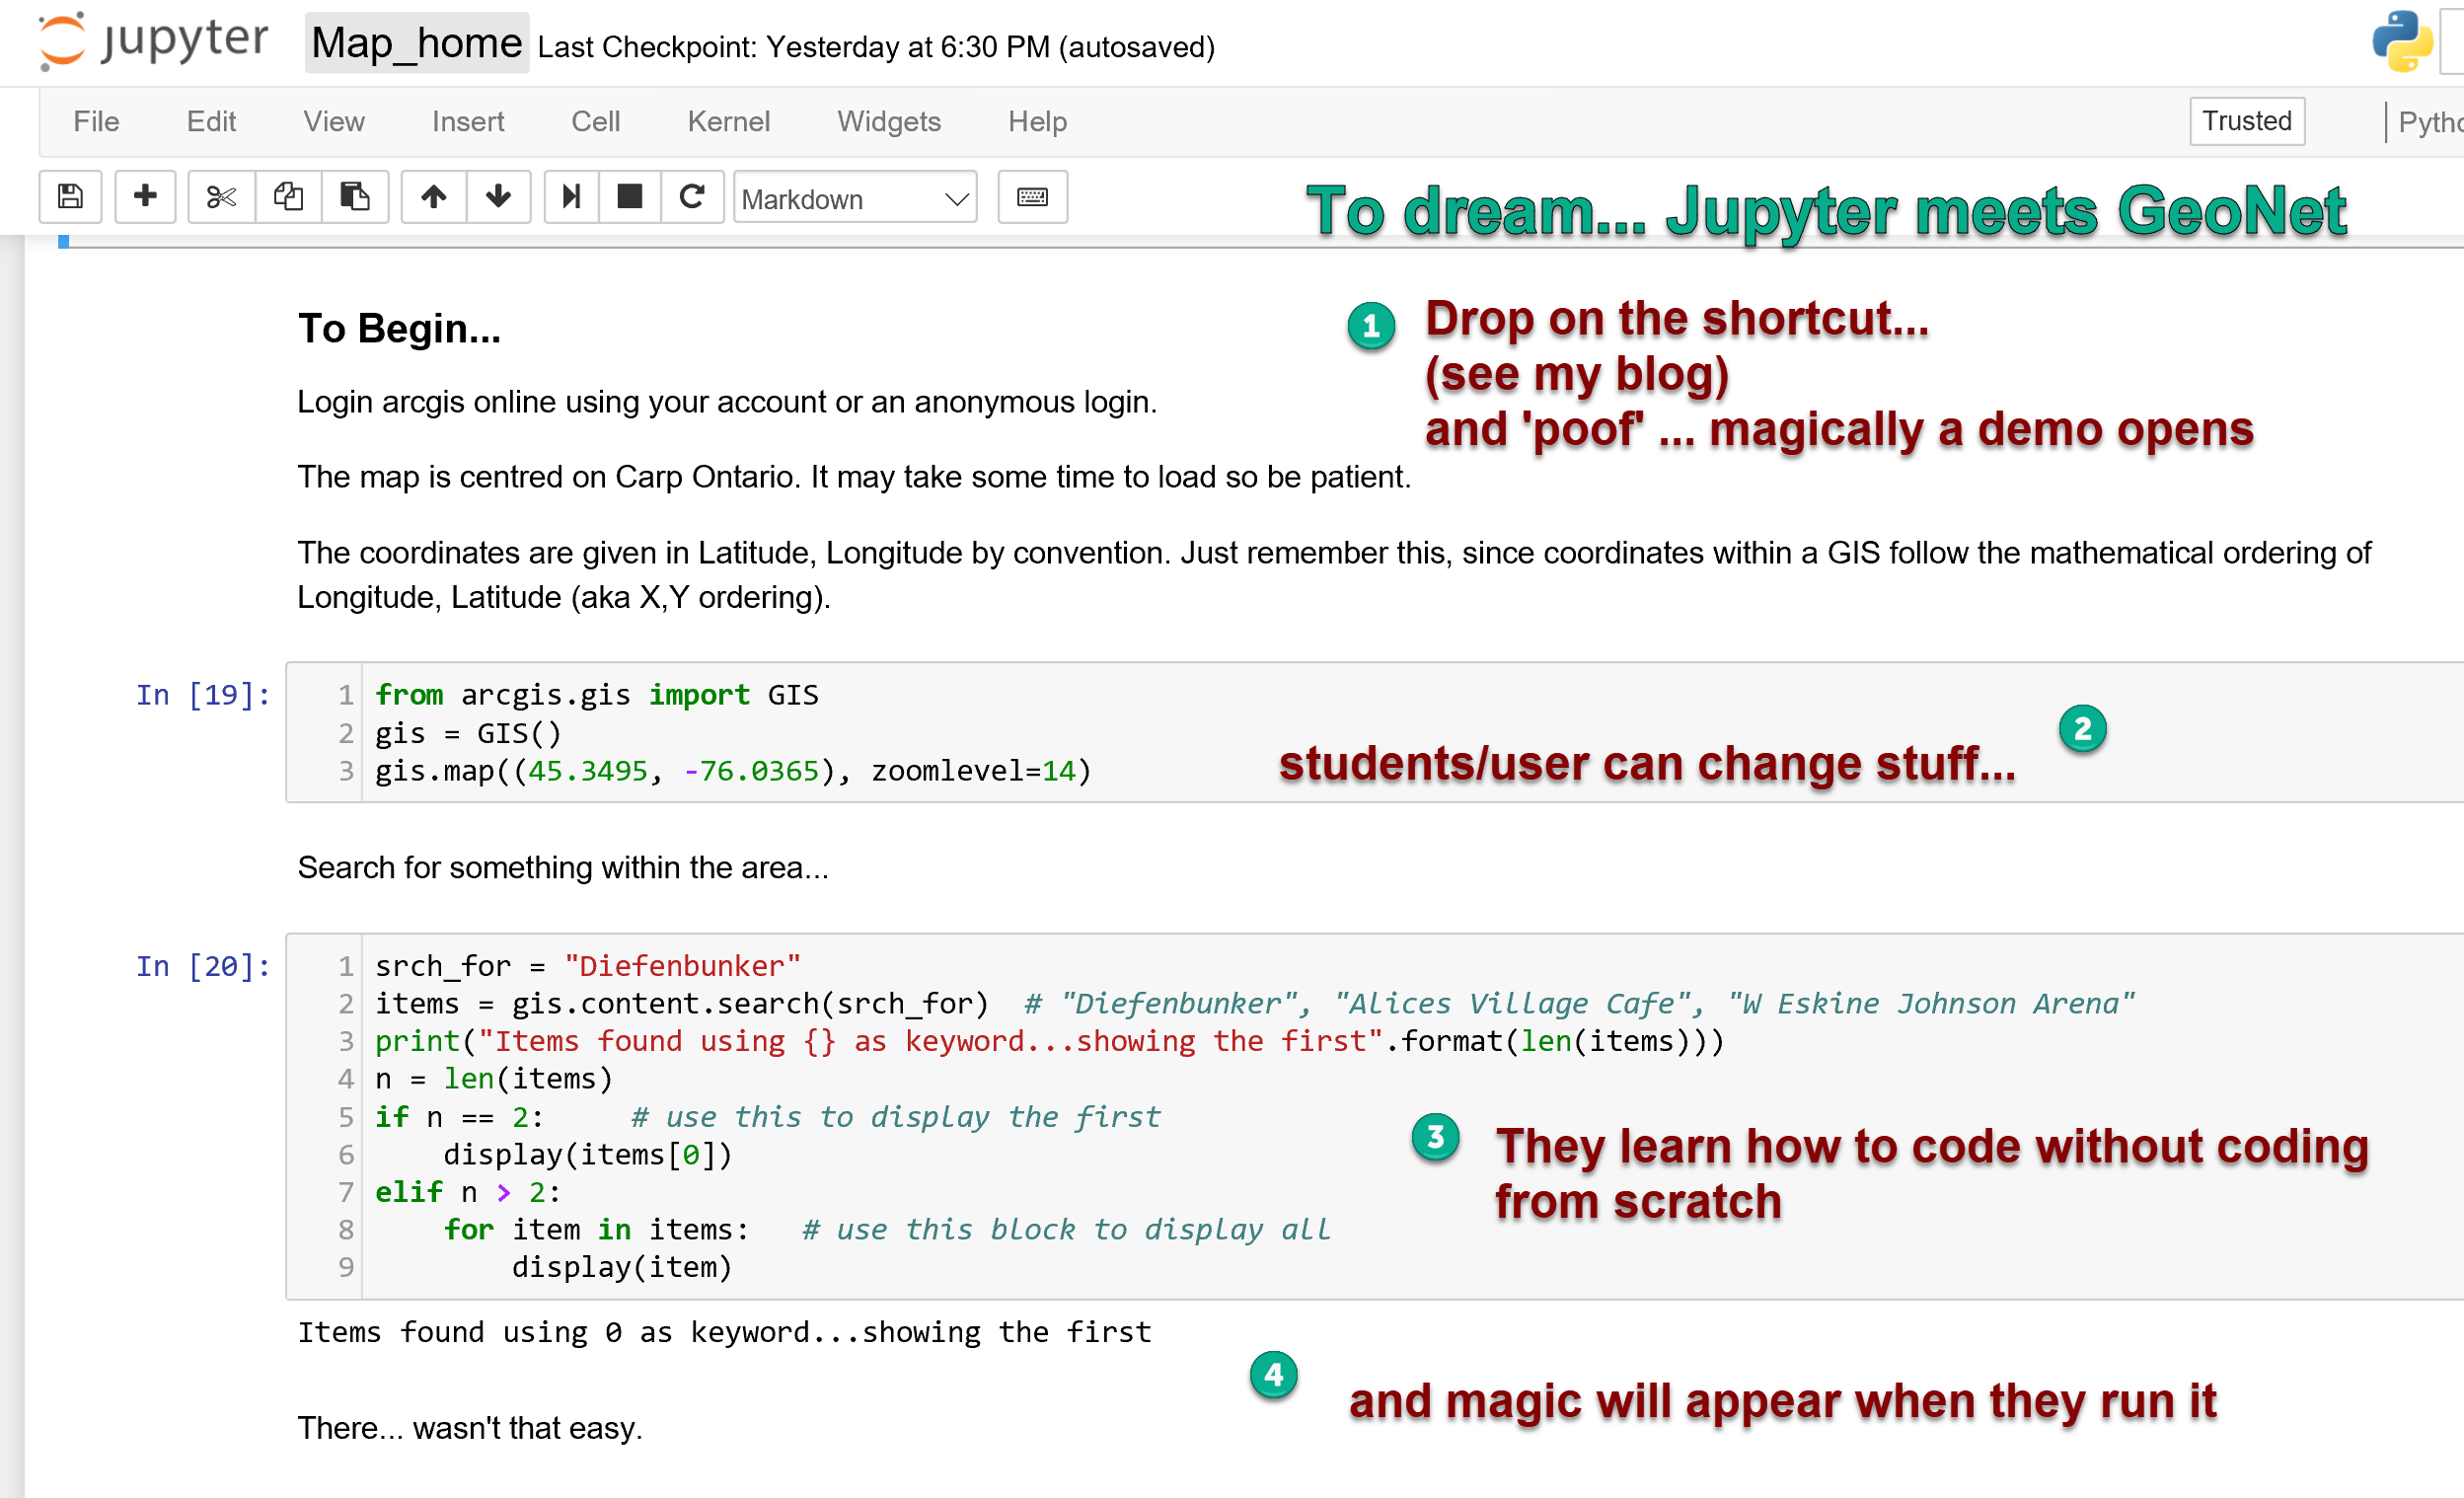2464x1498 pixels.
Task: Click the srch_for = "Diefenbunker" code line
Action: pyautogui.click(x=588, y=966)
